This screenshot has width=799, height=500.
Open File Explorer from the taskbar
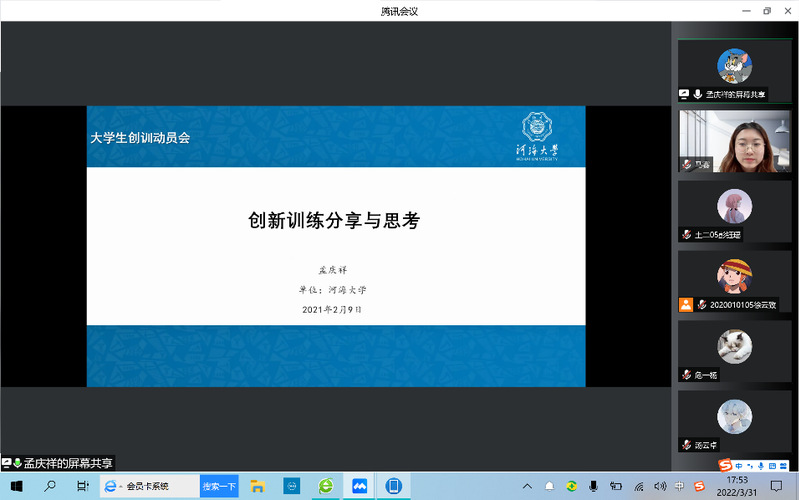pos(257,486)
